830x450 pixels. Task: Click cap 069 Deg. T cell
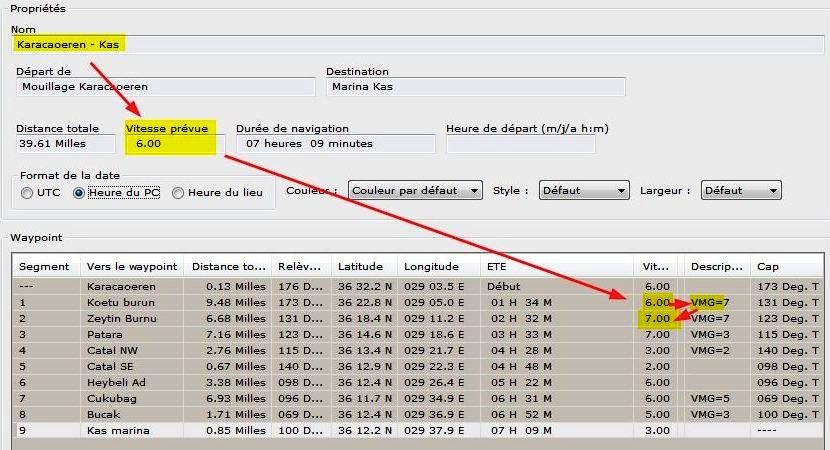788,398
